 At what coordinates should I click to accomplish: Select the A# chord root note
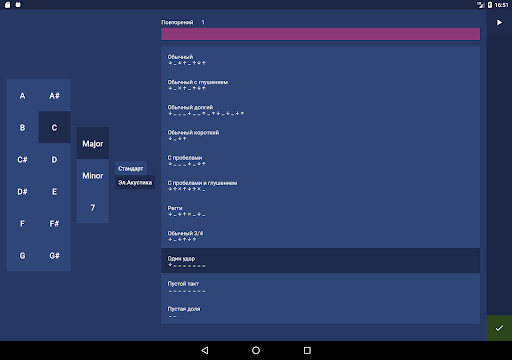pyautogui.click(x=54, y=96)
